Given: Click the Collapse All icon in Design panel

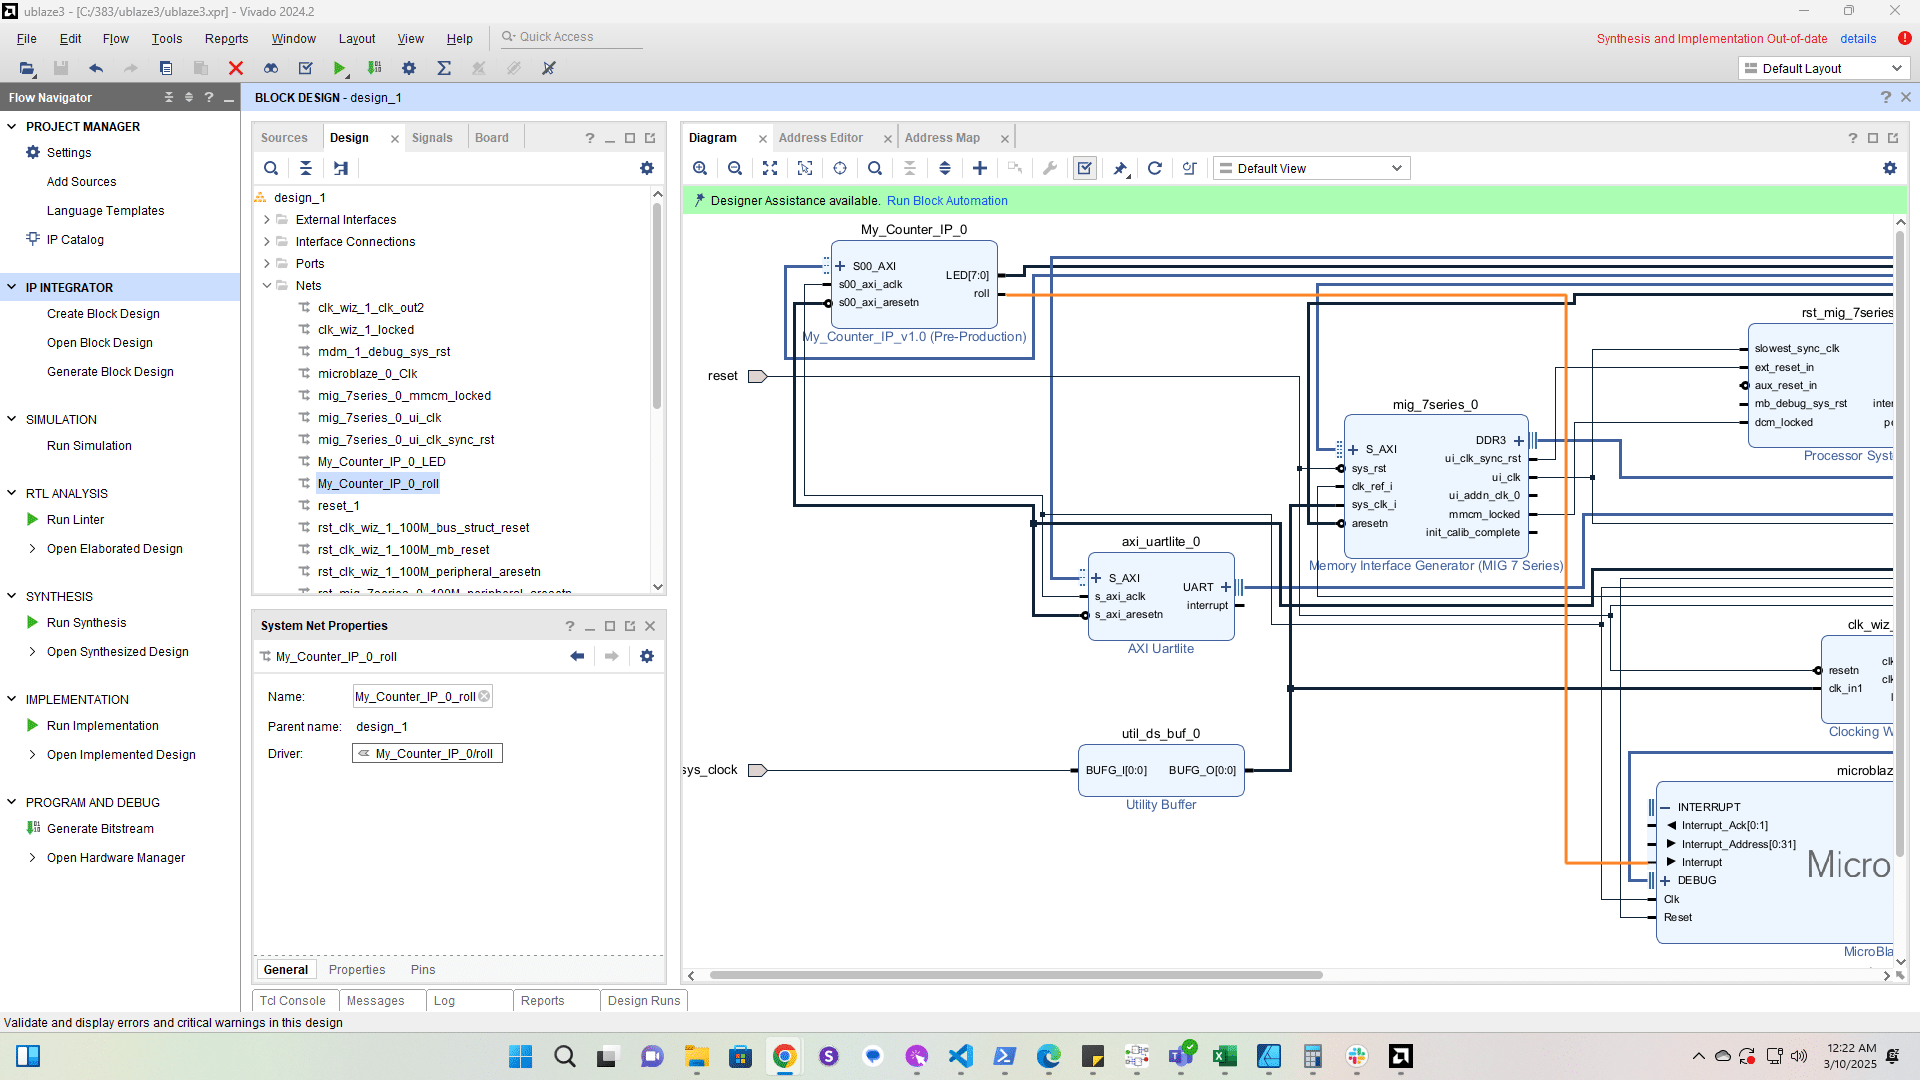Looking at the screenshot, I should click(x=306, y=168).
